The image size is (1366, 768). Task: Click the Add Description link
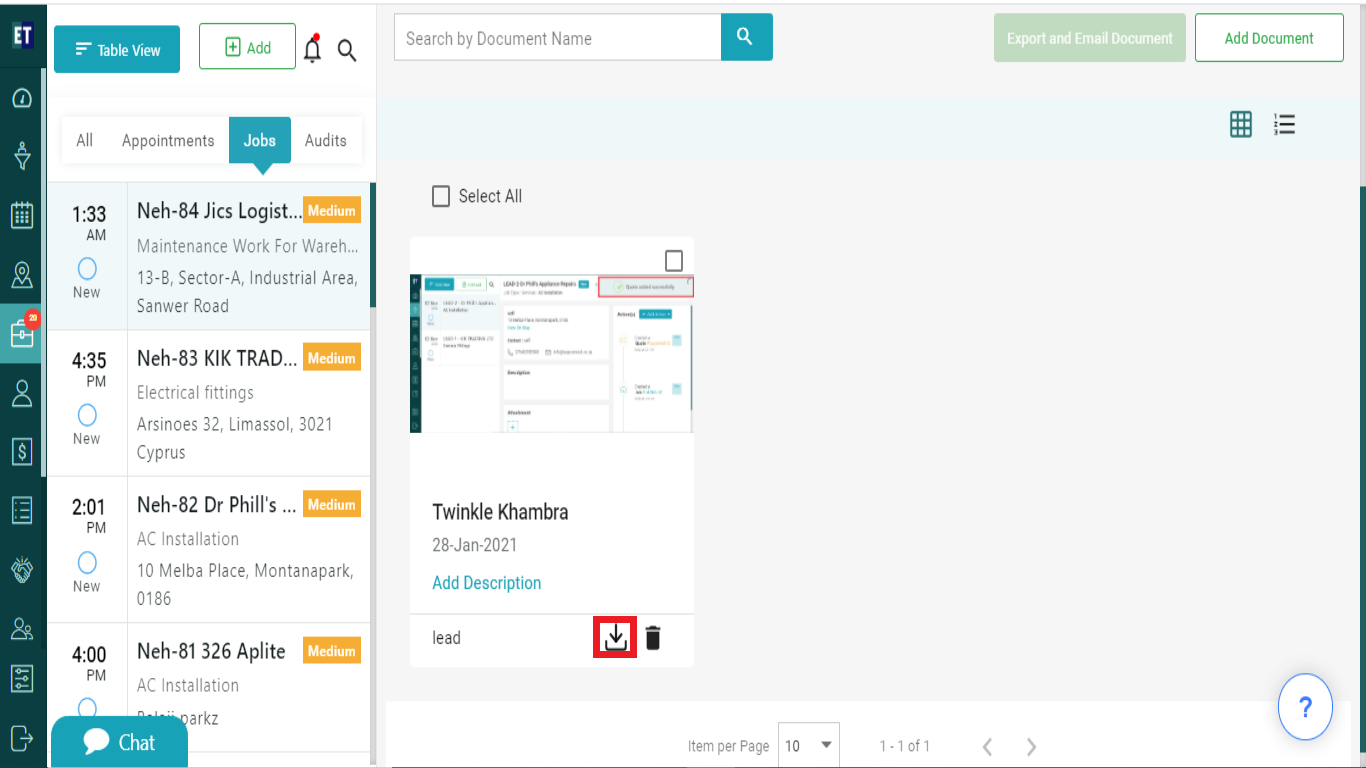(x=487, y=583)
